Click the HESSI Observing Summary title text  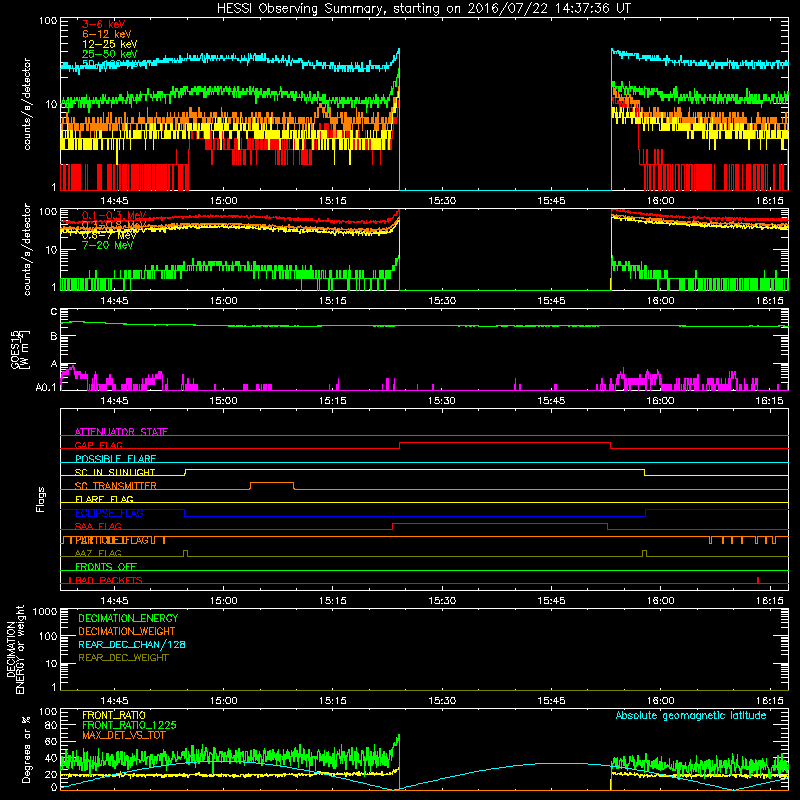pos(423,9)
